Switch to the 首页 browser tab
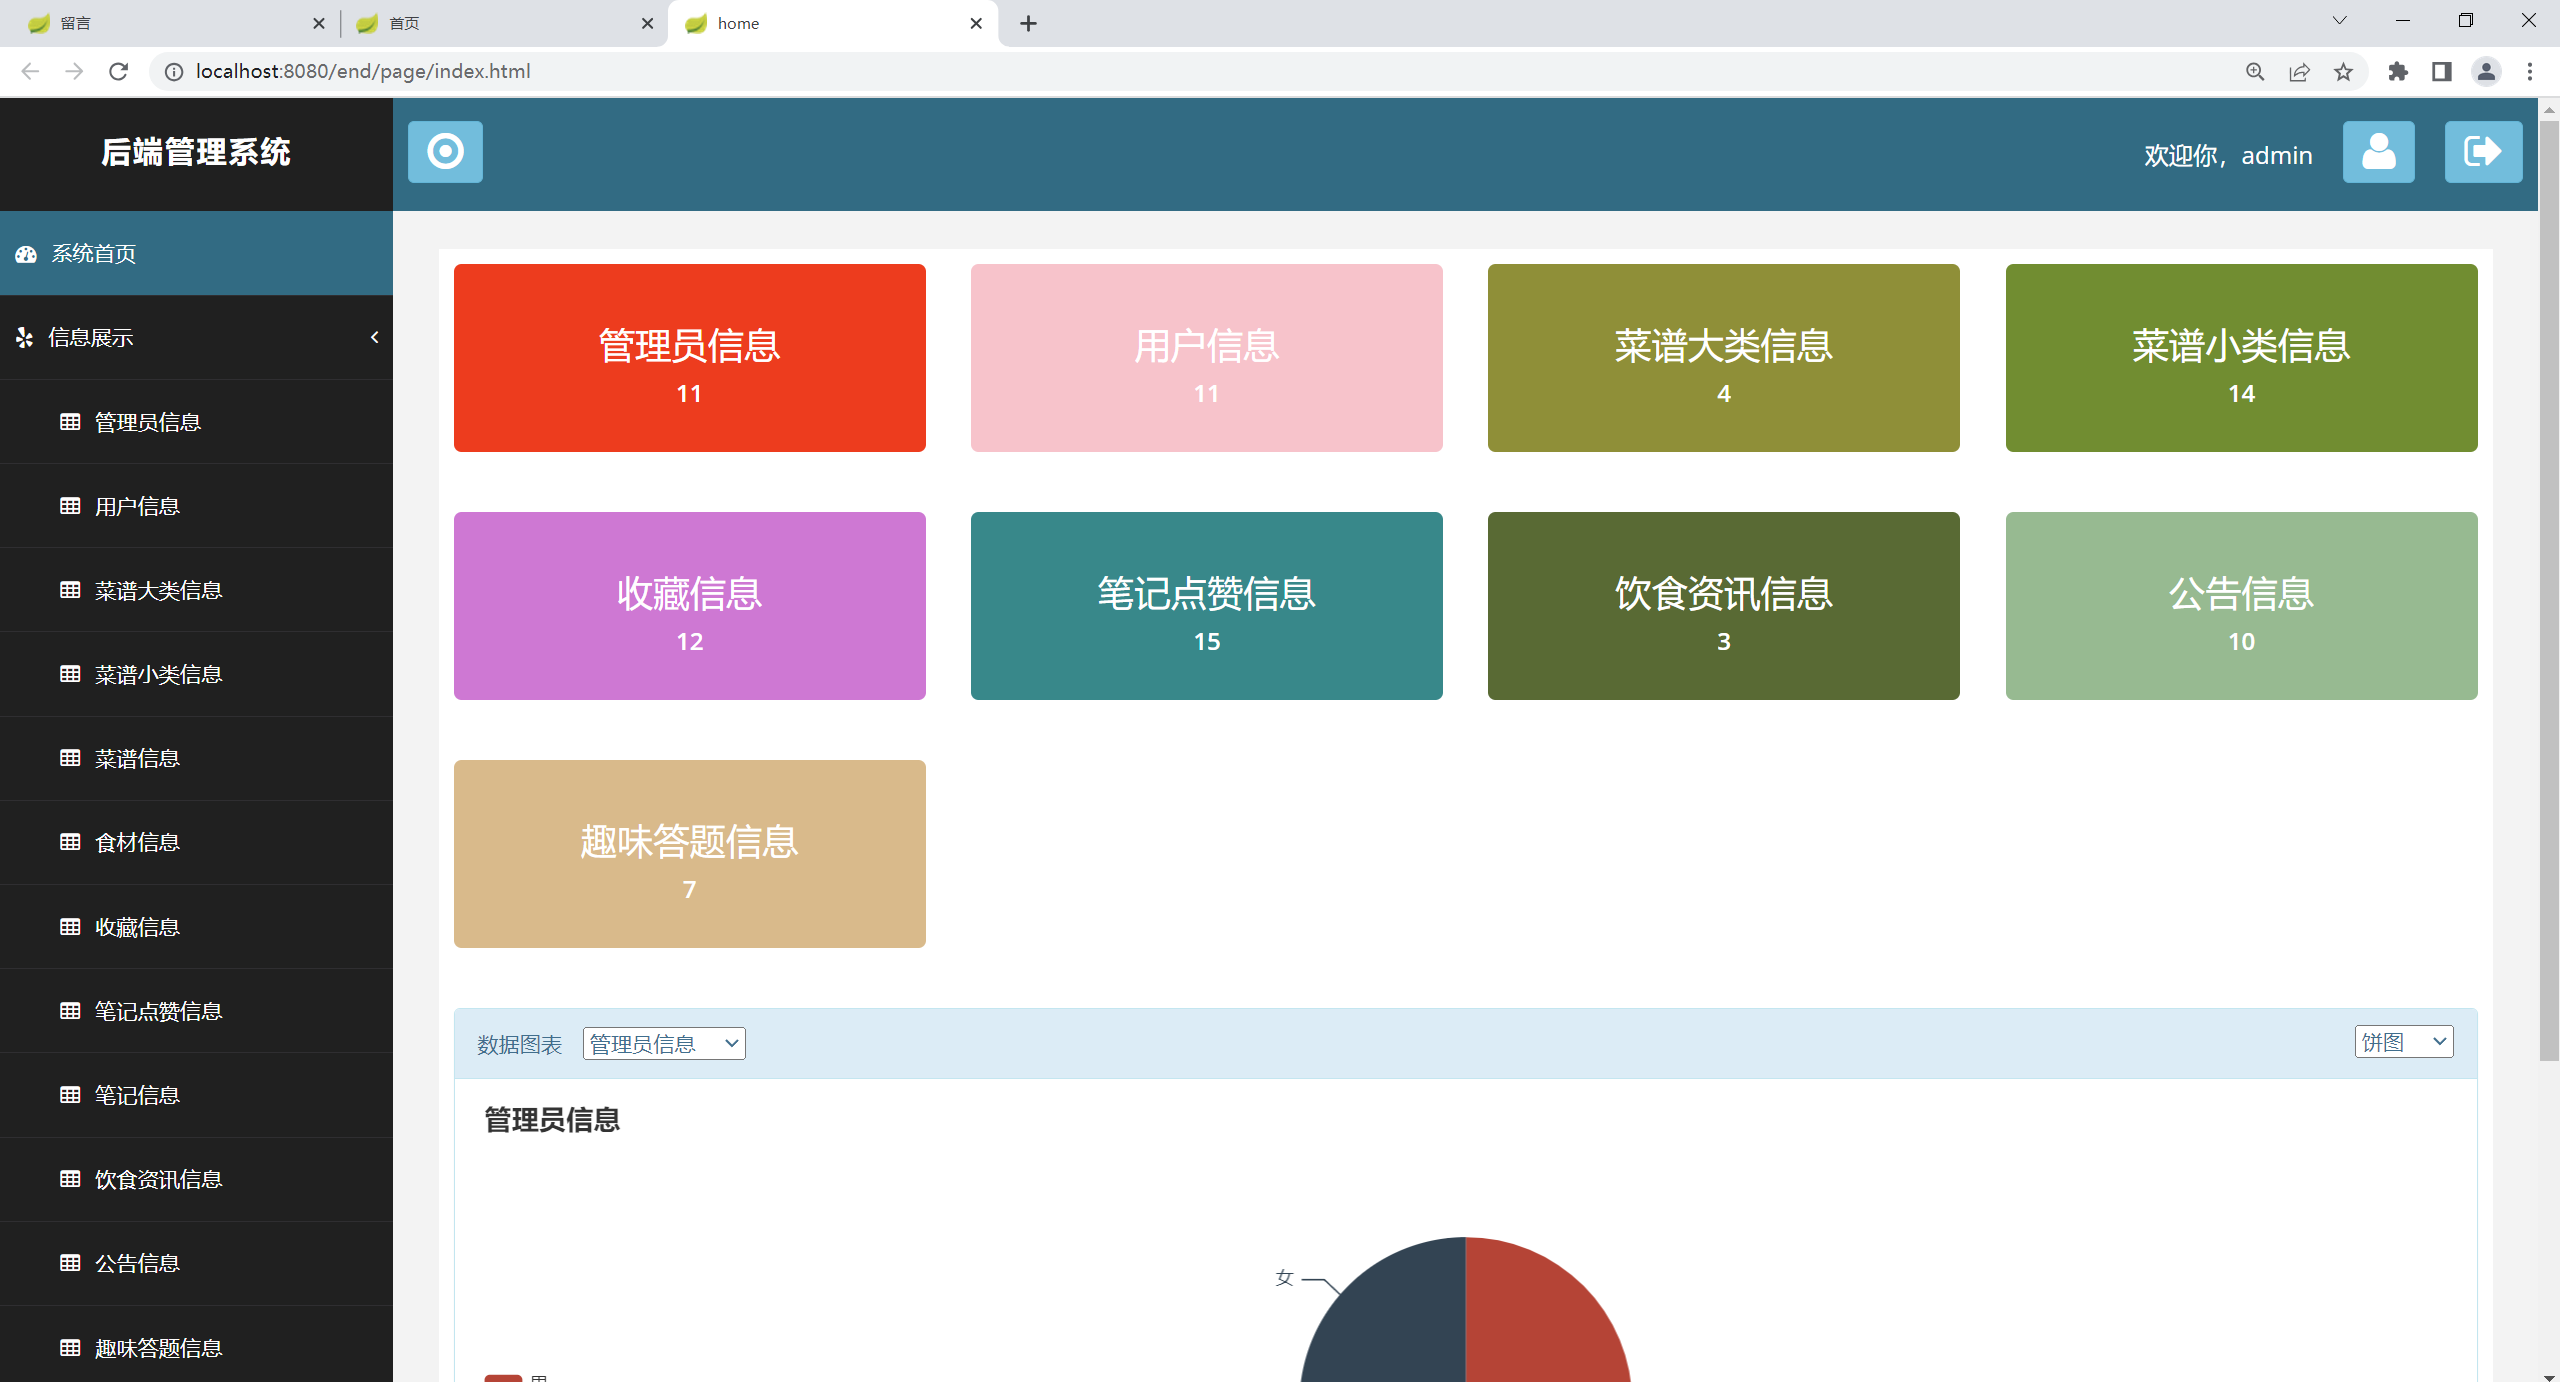The image size is (2560, 1382). tap(504, 23)
